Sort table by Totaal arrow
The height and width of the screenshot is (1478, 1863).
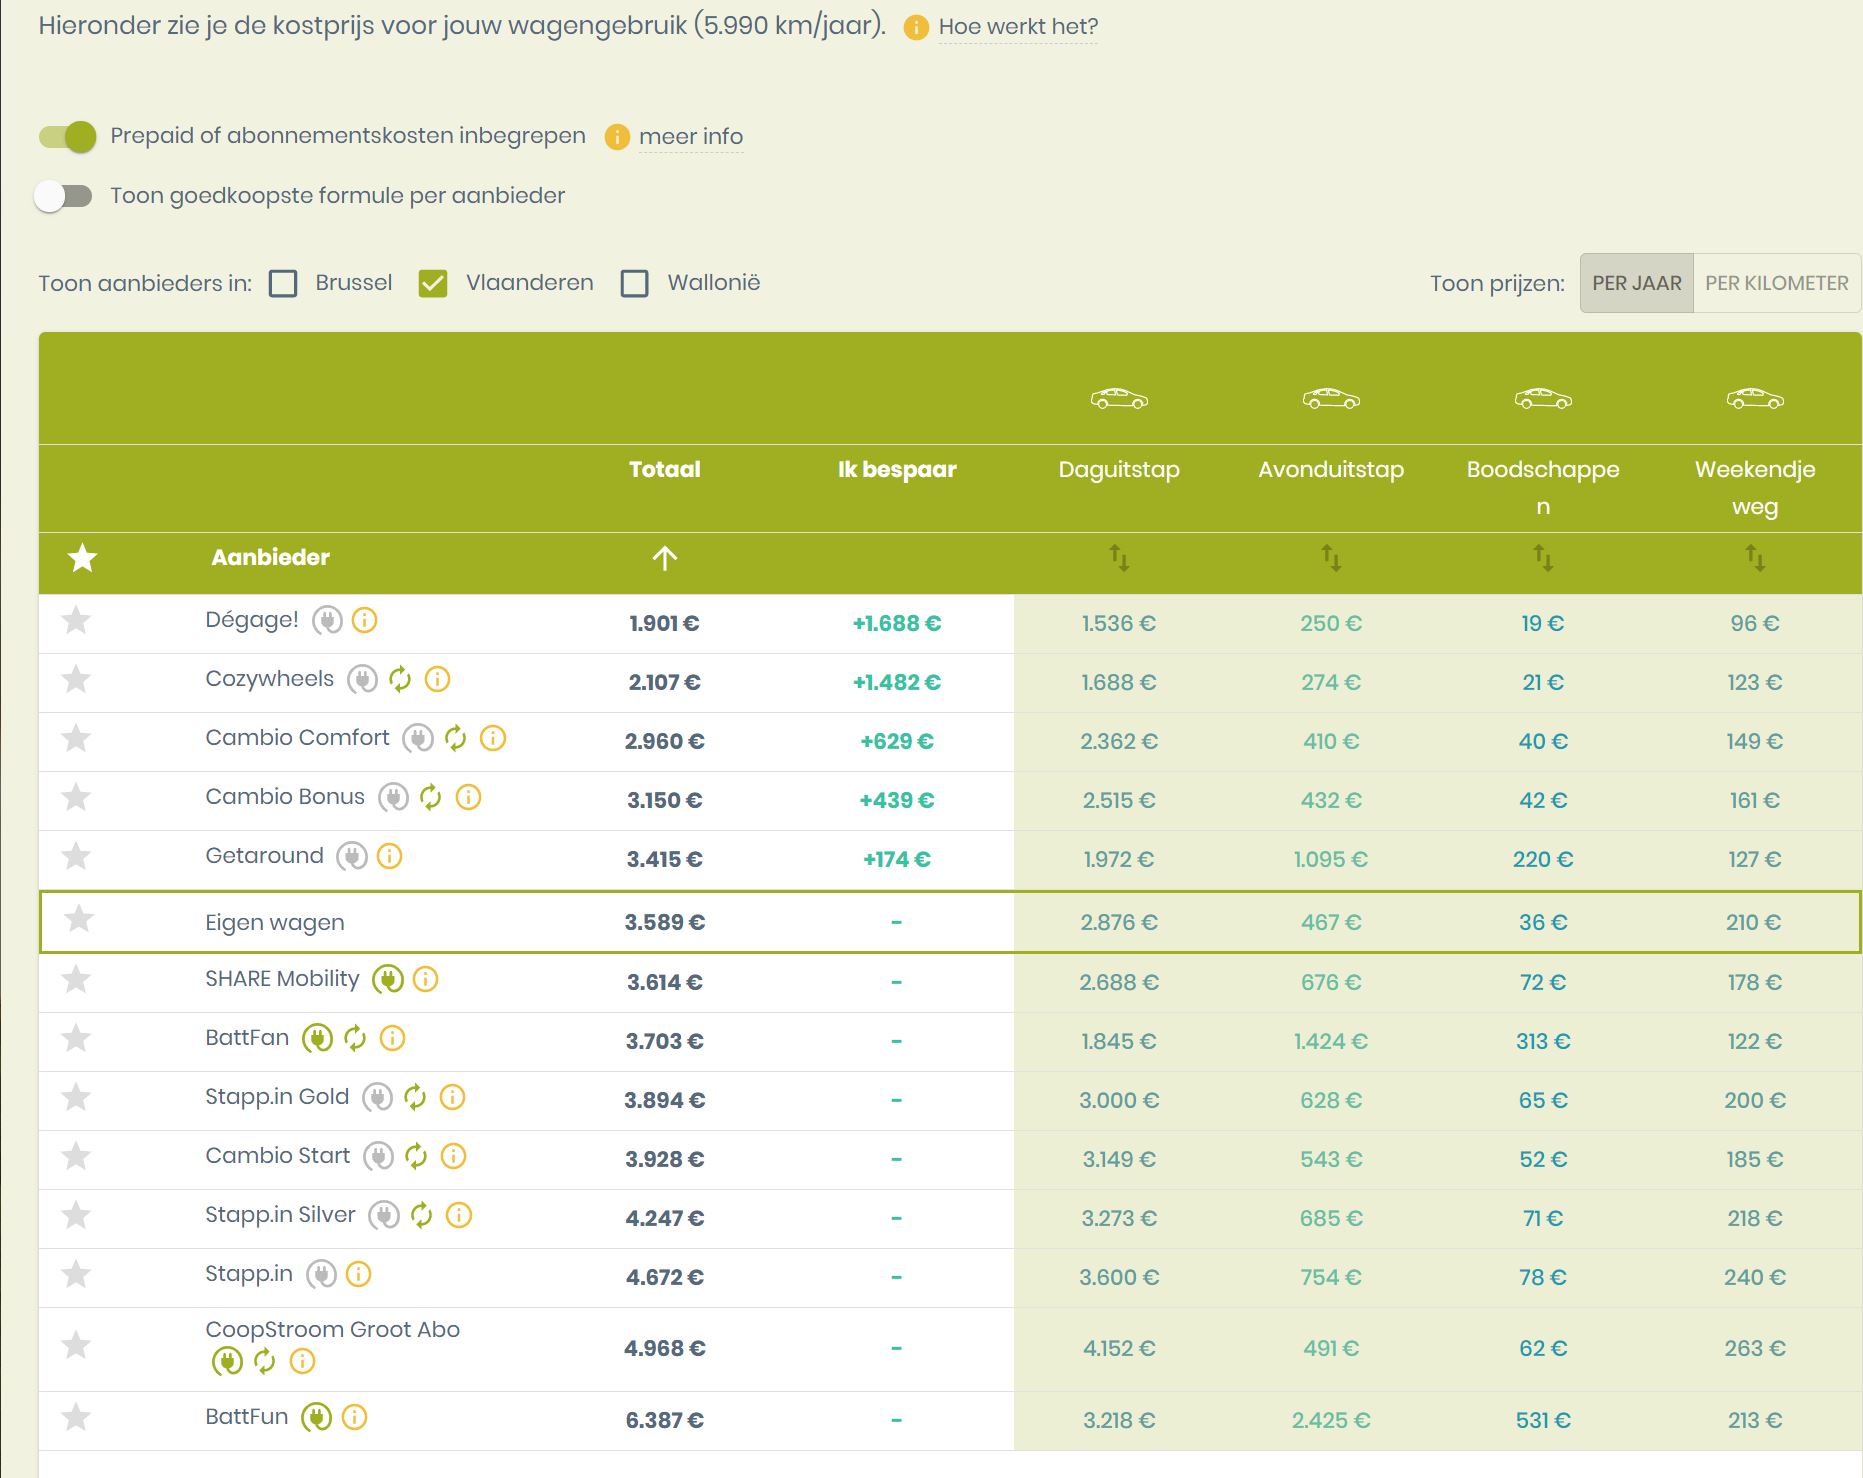coord(664,558)
